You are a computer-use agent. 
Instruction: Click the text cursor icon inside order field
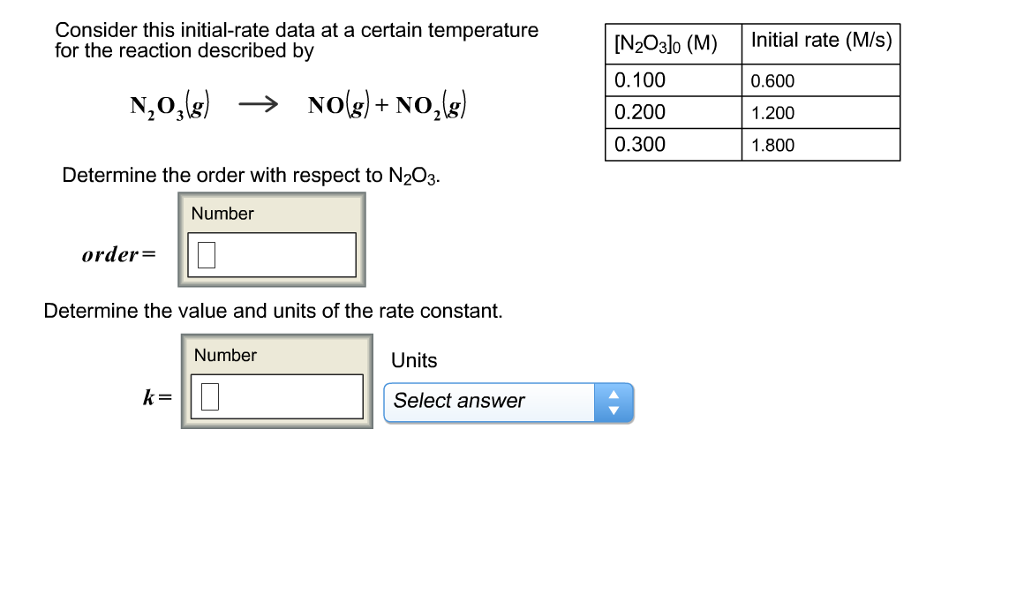pyautogui.click(x=204, y=254)
